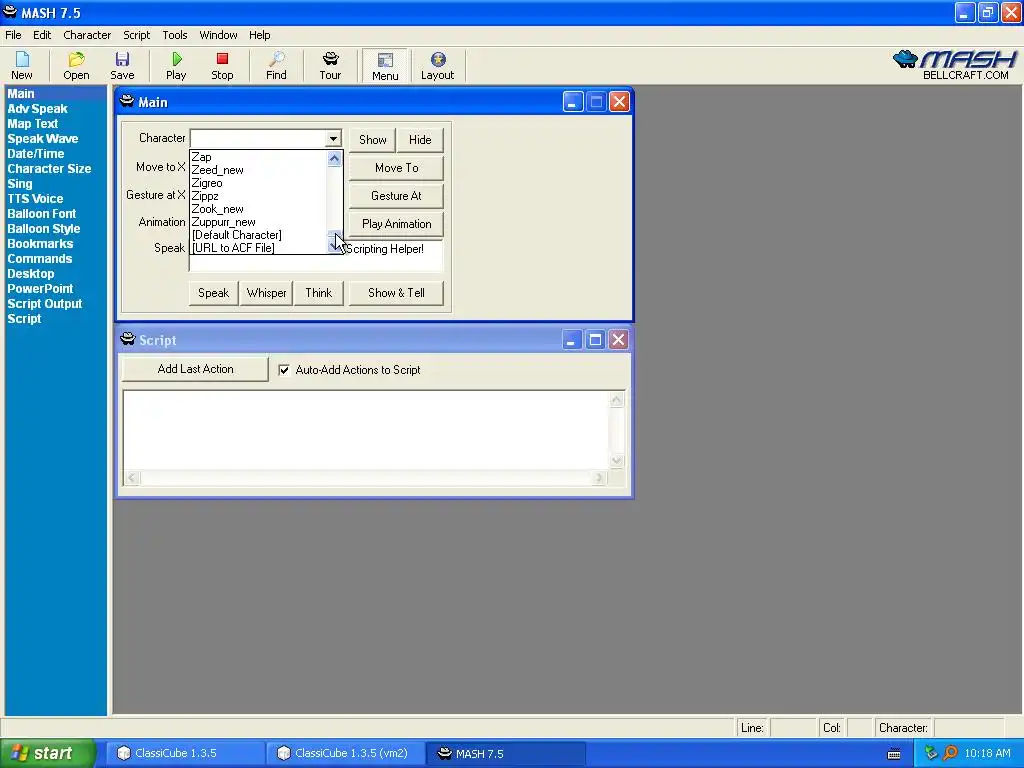The height and width of the screenshot is (768, 1024).
Task: Click script area scroll right arrow
Action: (x=599, y=478)
